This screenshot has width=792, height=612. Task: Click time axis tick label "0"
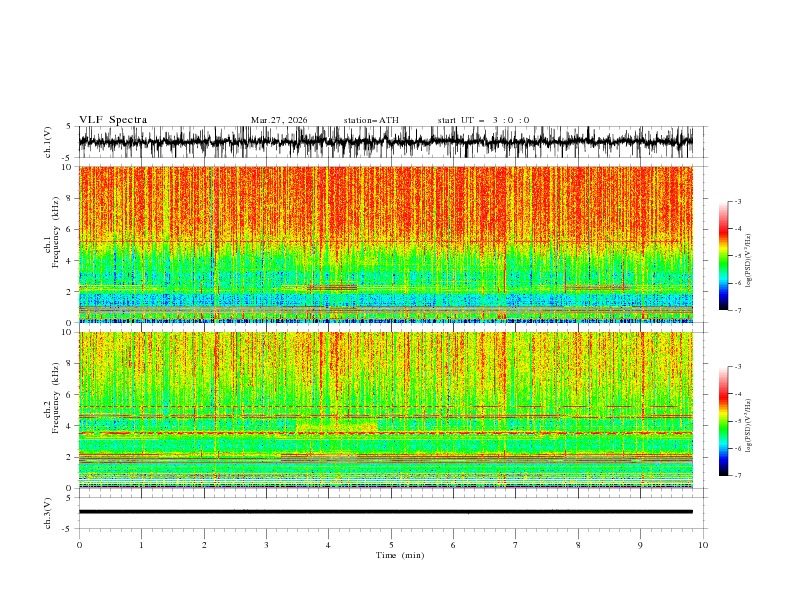[79, 545]
